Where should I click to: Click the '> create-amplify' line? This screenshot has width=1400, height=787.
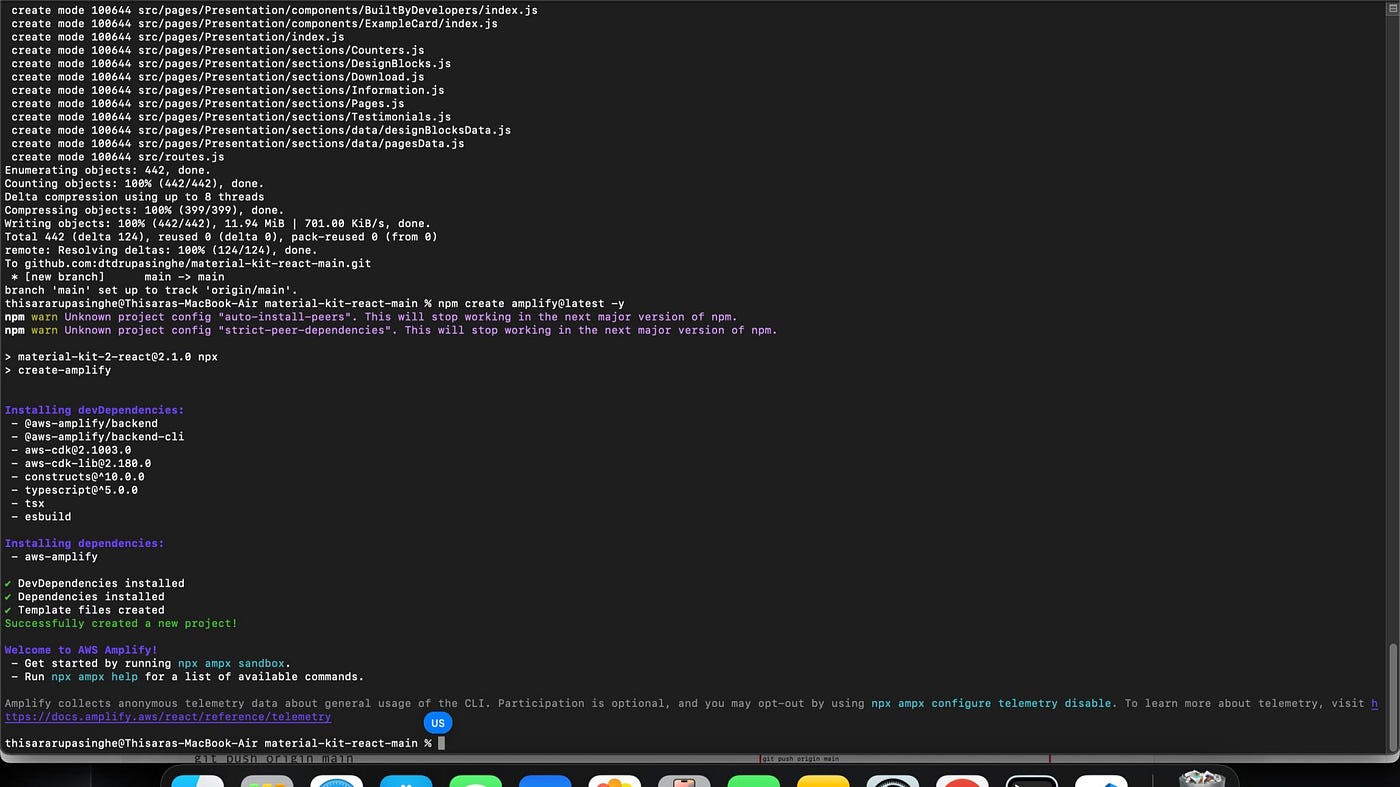58,370
